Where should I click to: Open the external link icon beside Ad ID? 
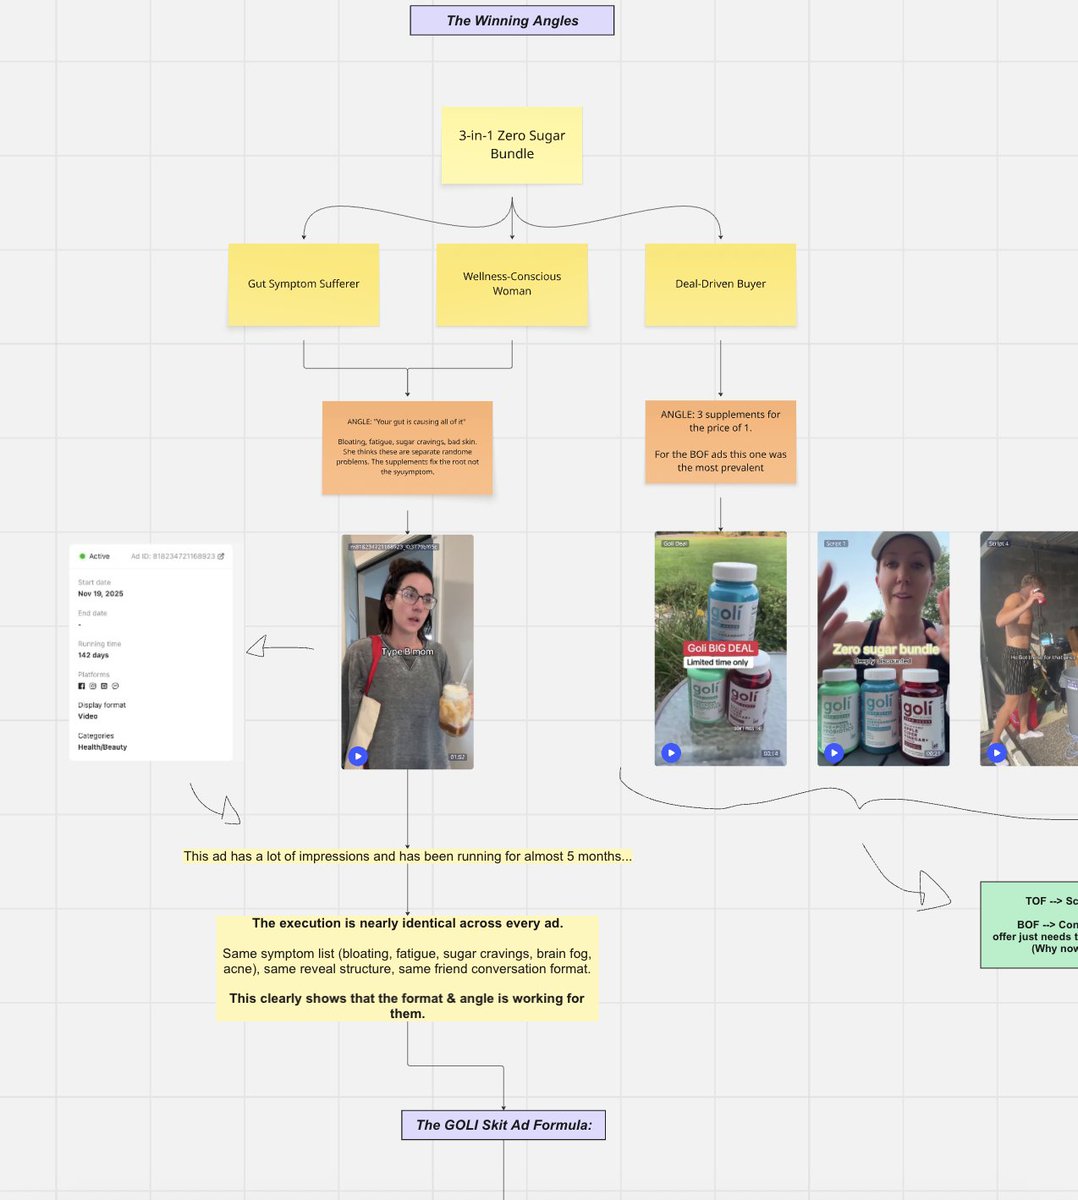(221, 556)
